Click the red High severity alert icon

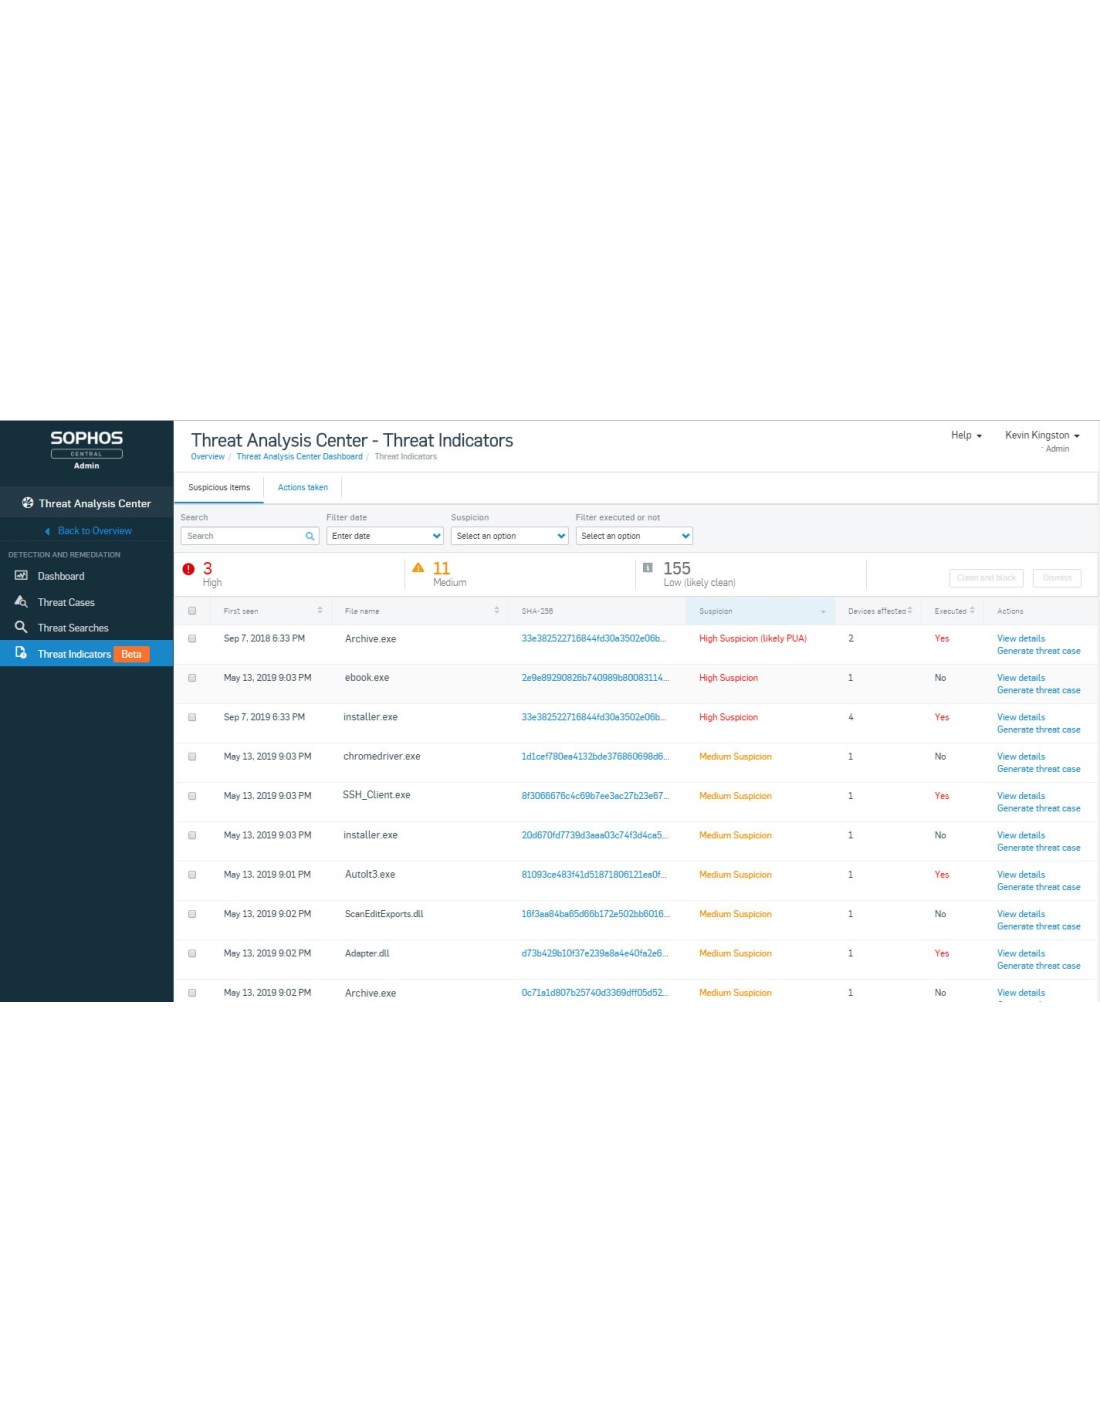[x=188, y=569]
